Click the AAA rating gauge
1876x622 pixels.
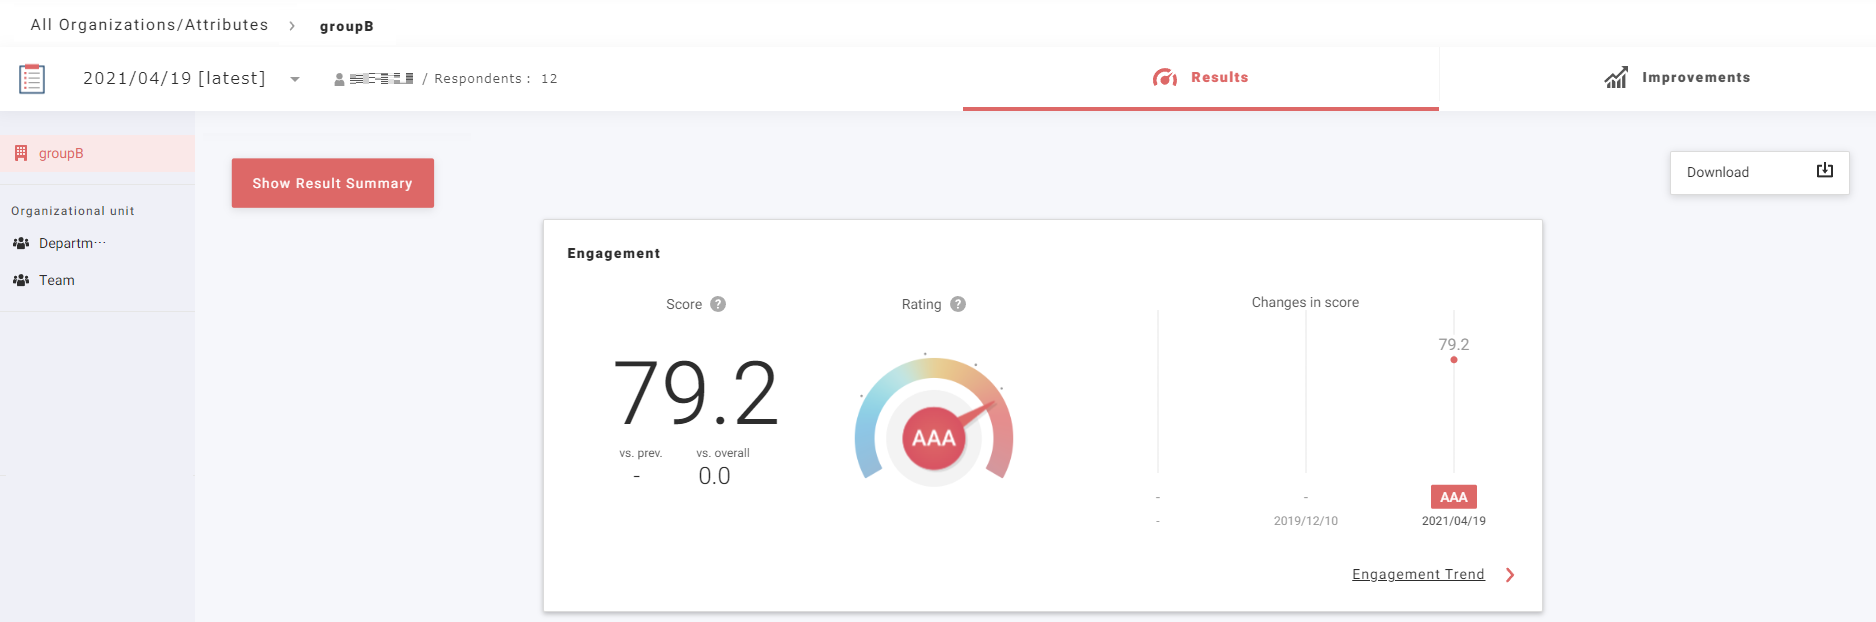(934, 438)
